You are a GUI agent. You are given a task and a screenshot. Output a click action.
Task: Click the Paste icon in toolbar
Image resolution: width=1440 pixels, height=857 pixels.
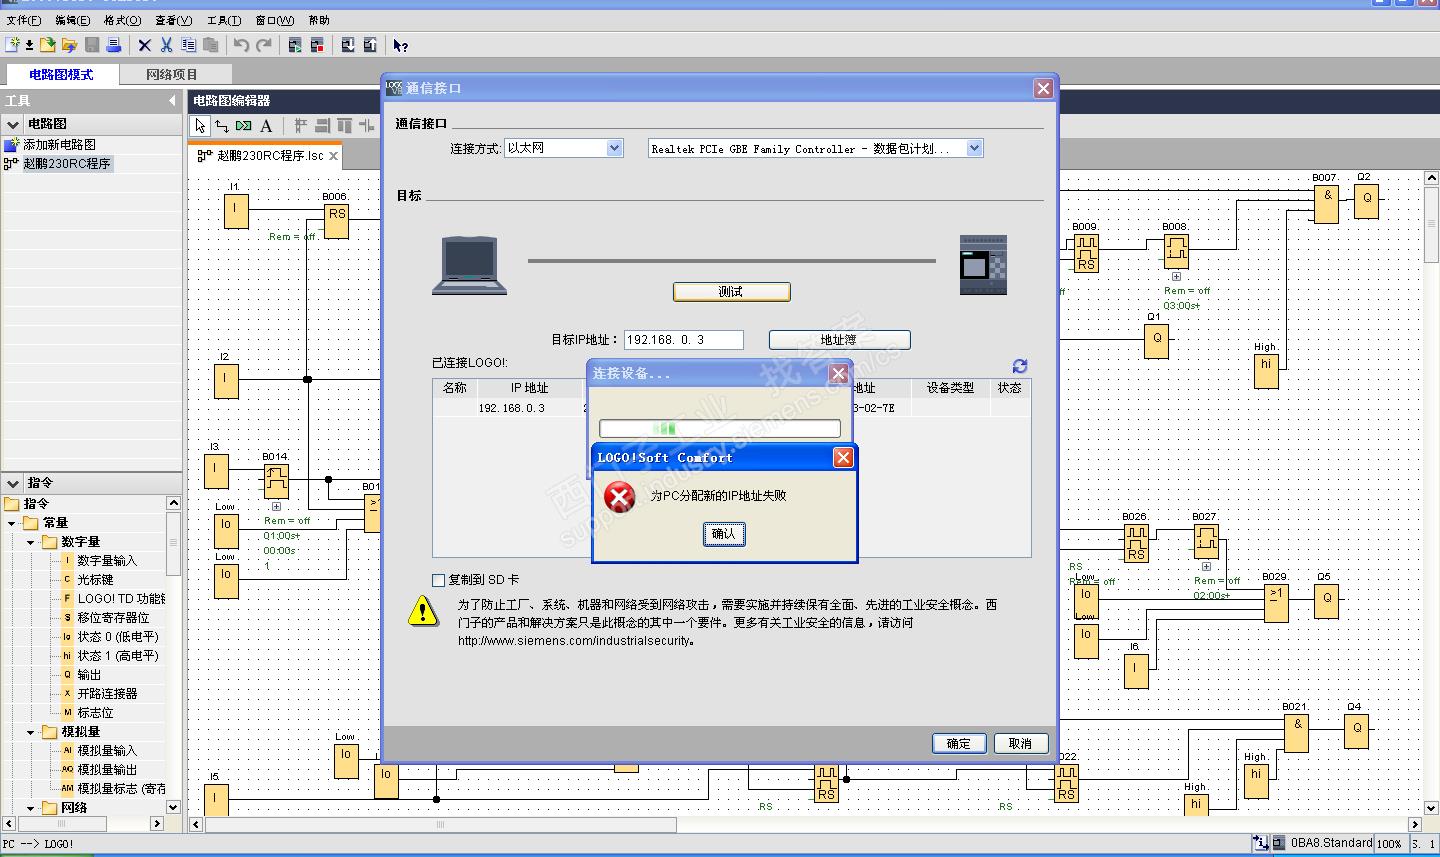point(211,45)
